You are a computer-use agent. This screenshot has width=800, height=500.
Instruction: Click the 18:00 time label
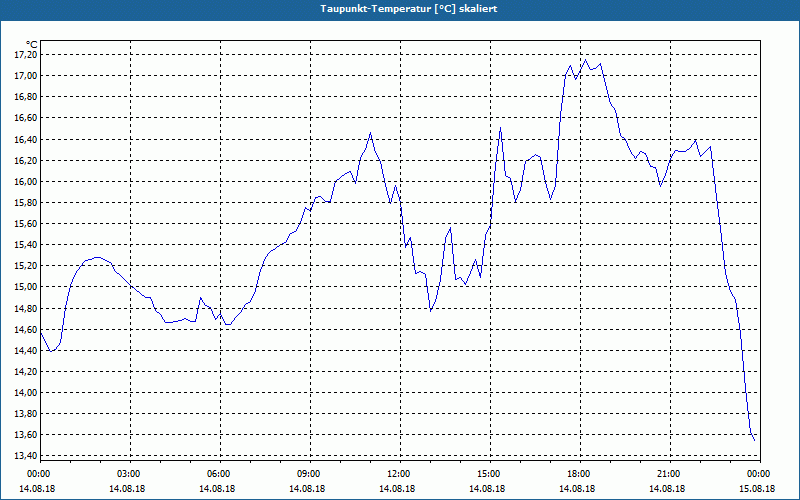(580, 474)
